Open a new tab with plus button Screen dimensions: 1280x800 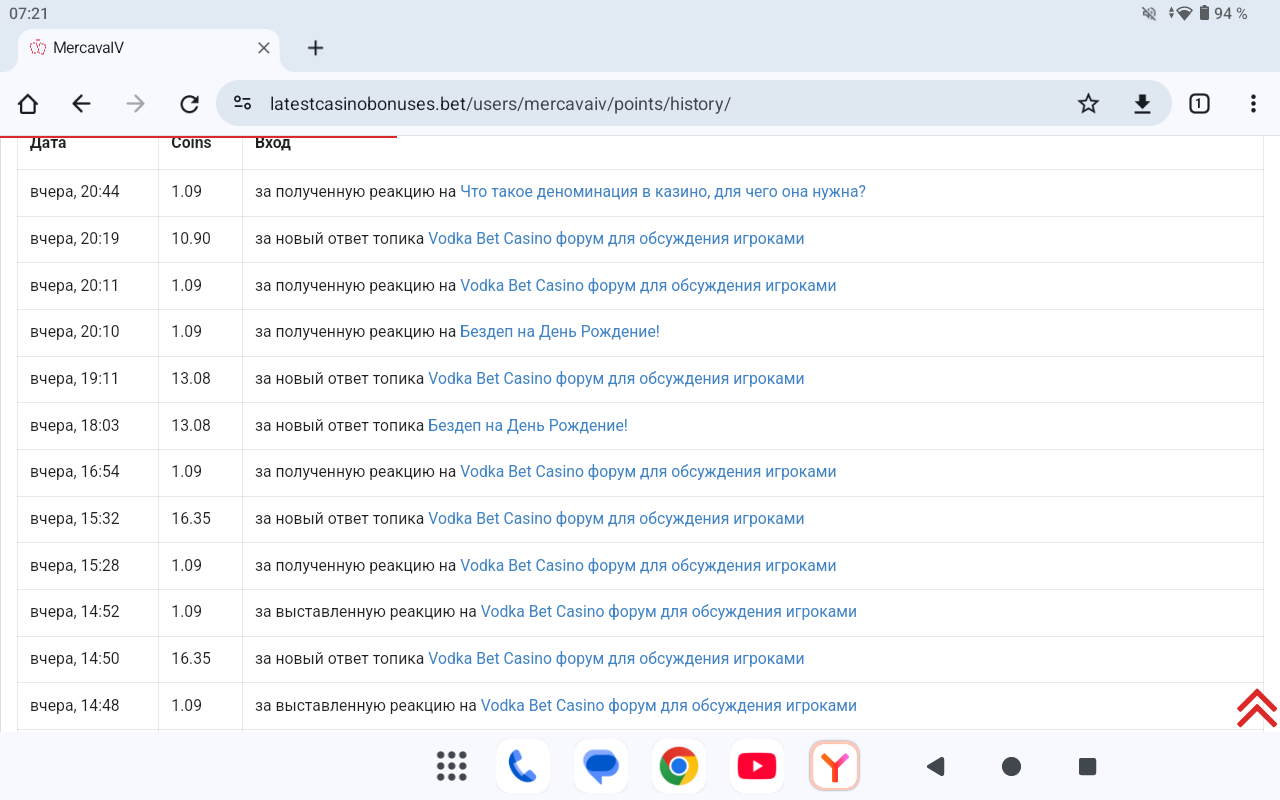[x=316, y=48]
